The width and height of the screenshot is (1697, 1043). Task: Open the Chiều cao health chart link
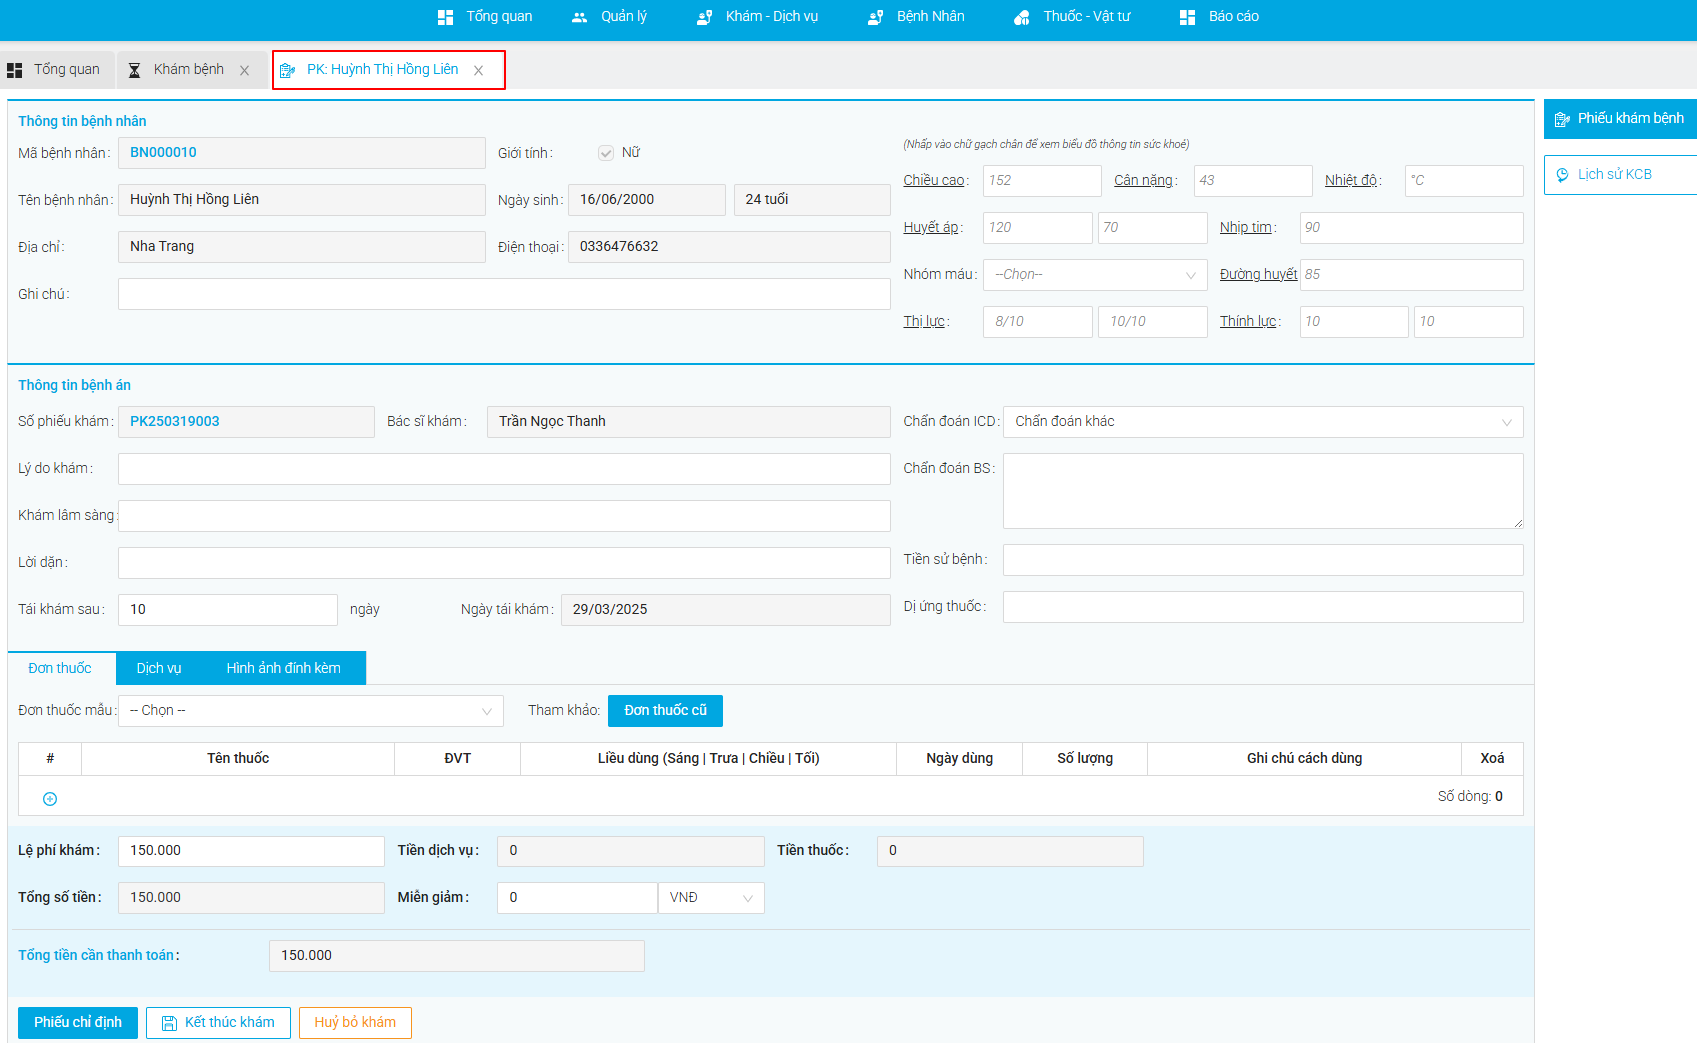934,181
